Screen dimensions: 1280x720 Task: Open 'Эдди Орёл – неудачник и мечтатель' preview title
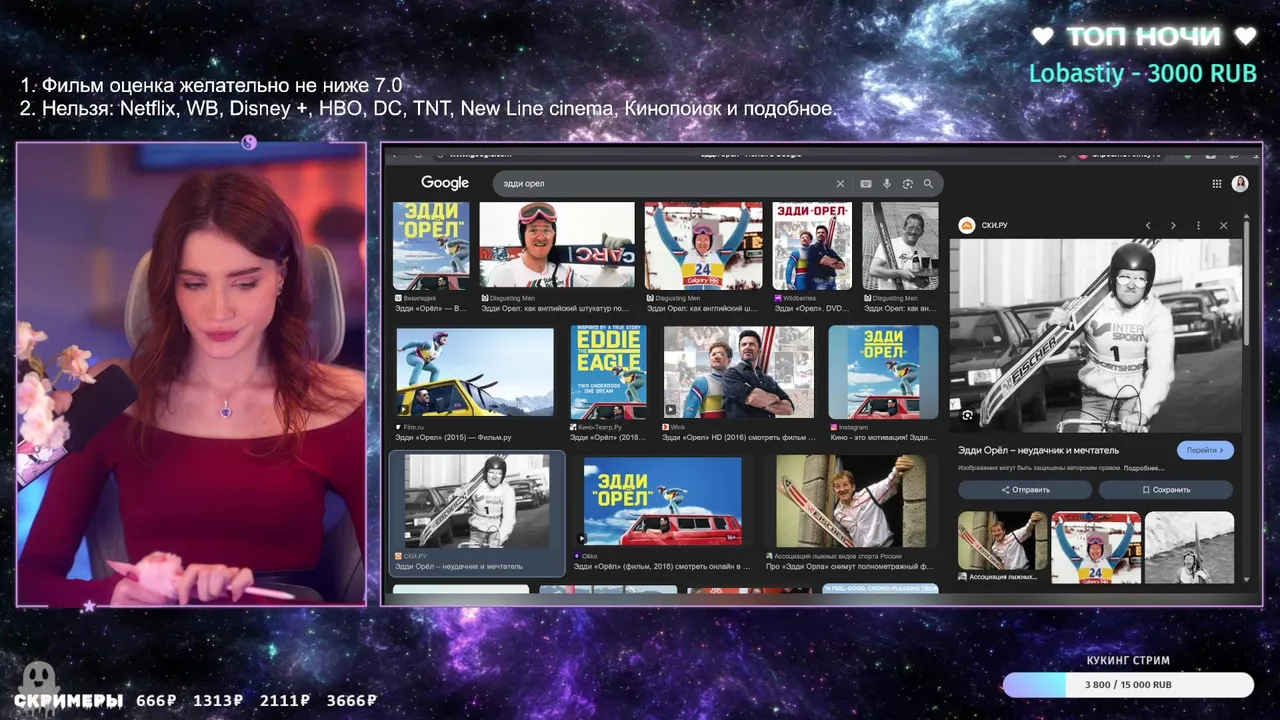coord(1038,450)
